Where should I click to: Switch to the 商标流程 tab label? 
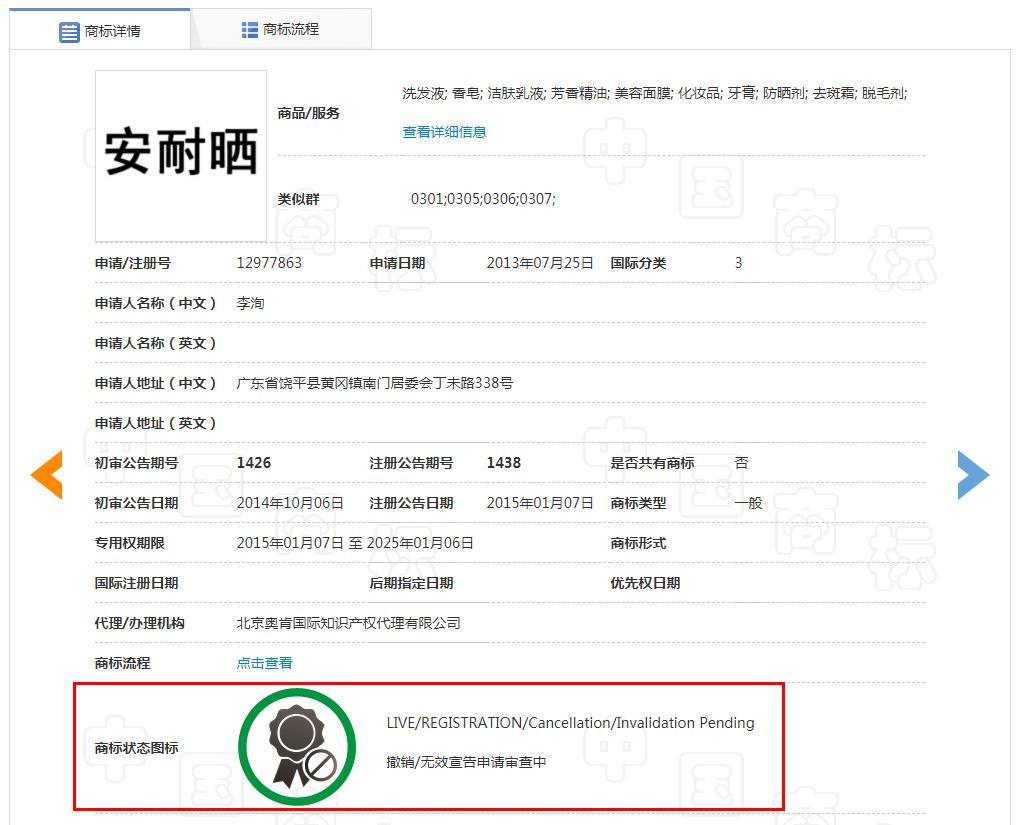coord(291,30)
